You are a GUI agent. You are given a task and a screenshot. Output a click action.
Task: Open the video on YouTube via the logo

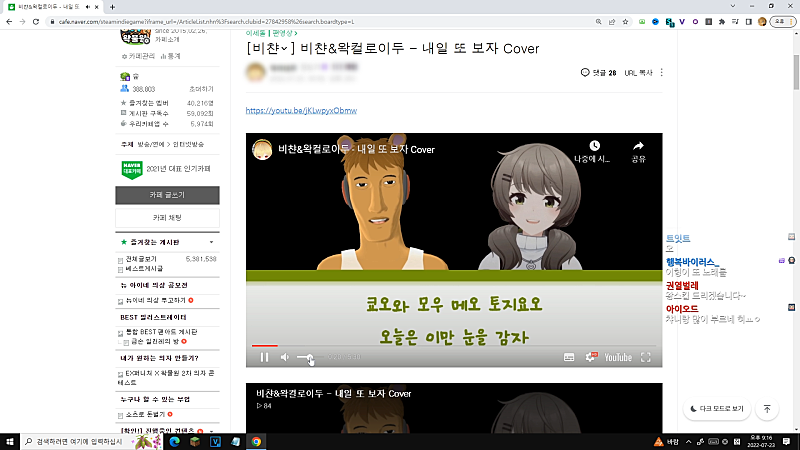click(x=618, y=358)
